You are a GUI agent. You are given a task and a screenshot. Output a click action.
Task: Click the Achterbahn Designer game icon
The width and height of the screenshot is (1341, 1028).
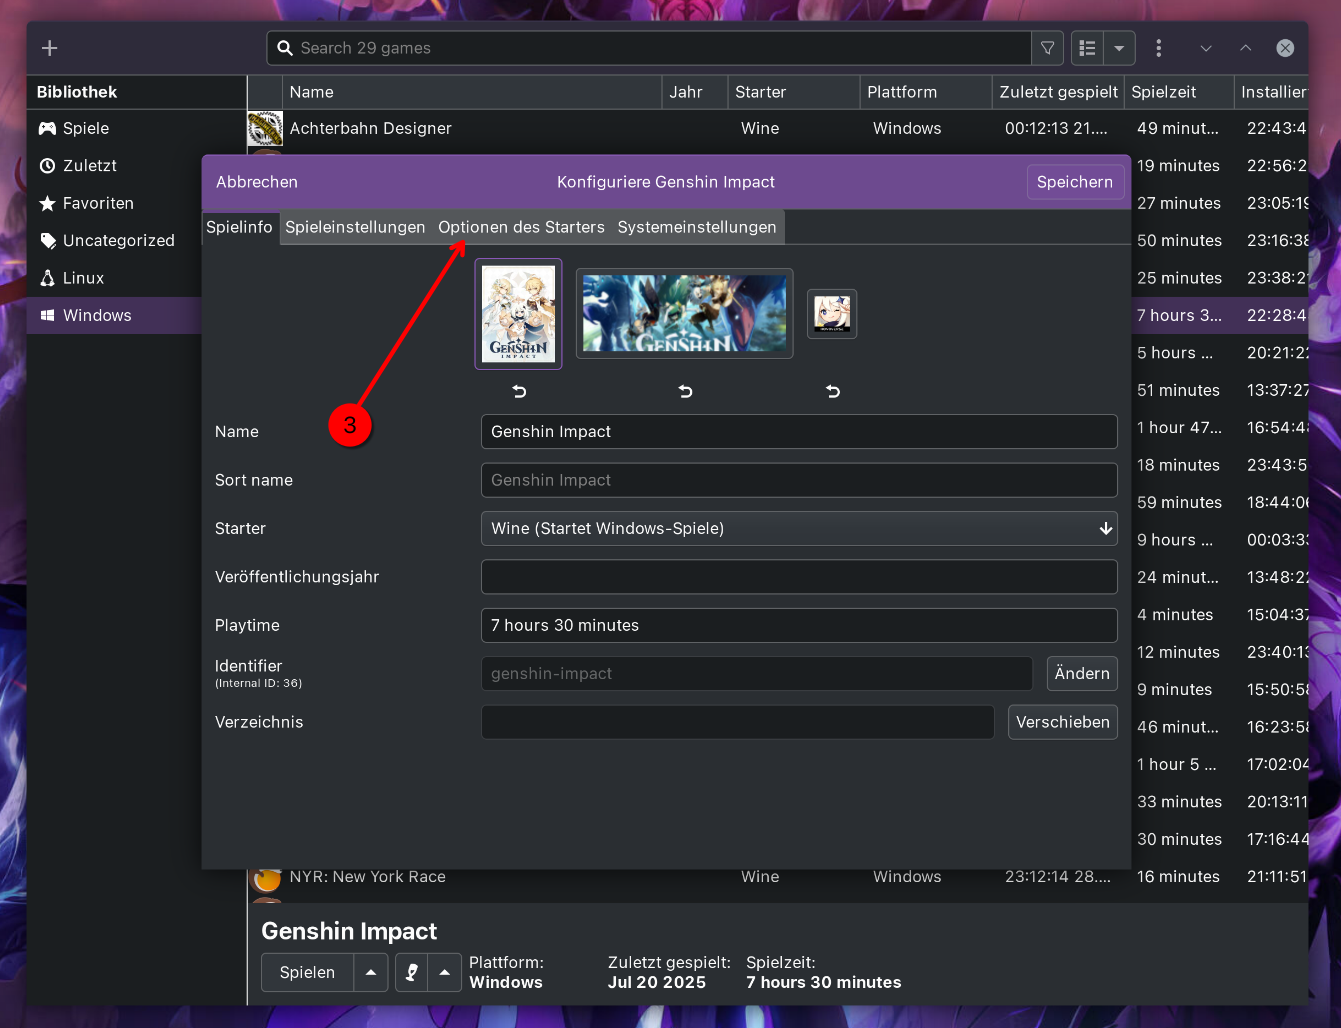(x=265, y=129)
